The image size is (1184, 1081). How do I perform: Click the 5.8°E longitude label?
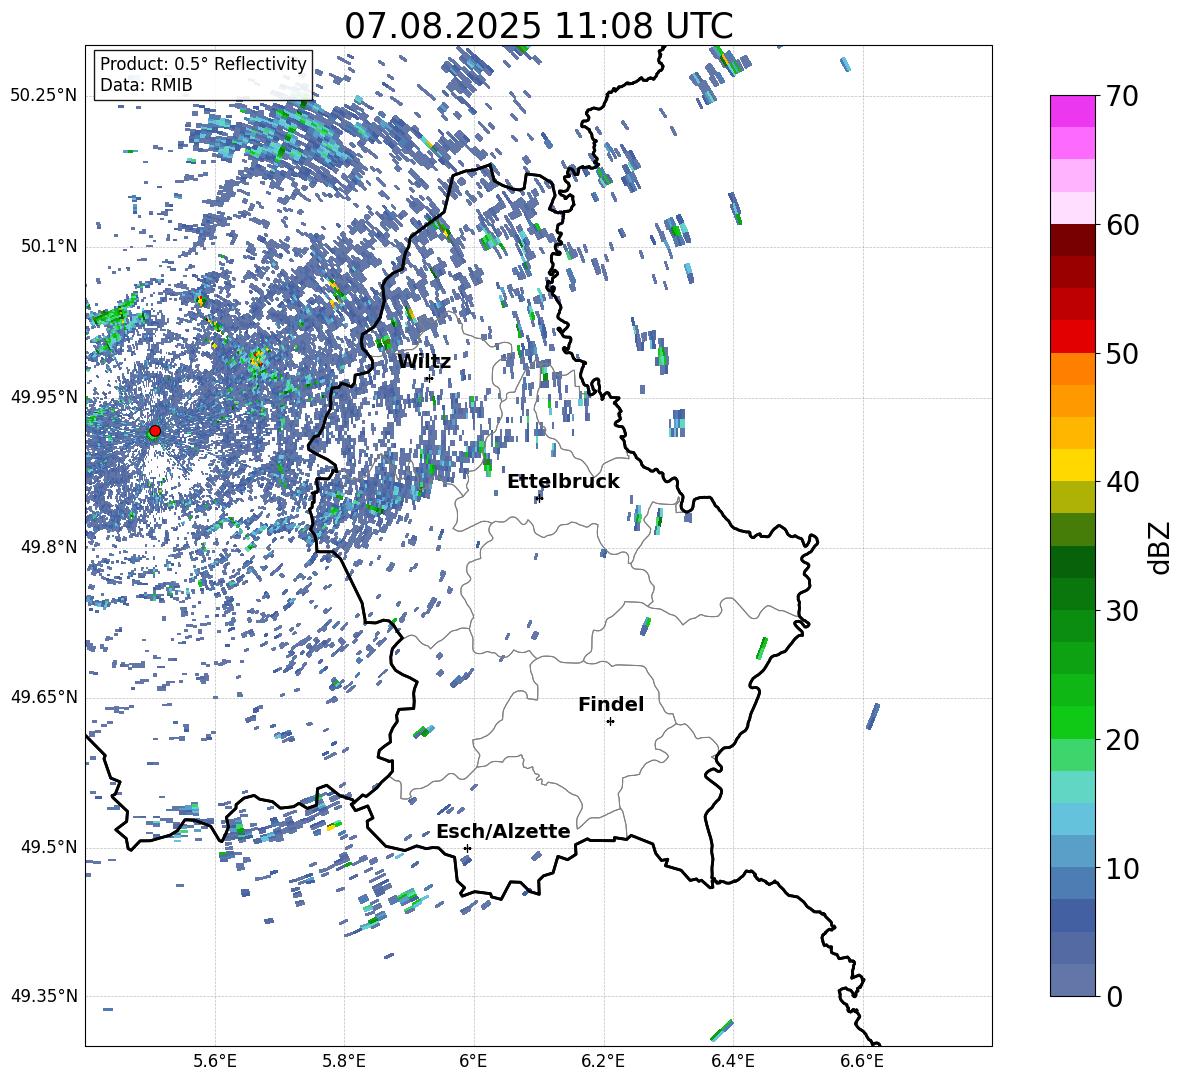[x=344, y=1061]
